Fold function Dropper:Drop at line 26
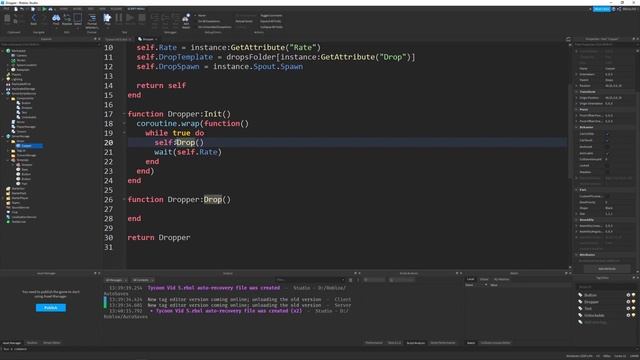The width and height of the screenshot is (640, 360). (x=124, y=200)
